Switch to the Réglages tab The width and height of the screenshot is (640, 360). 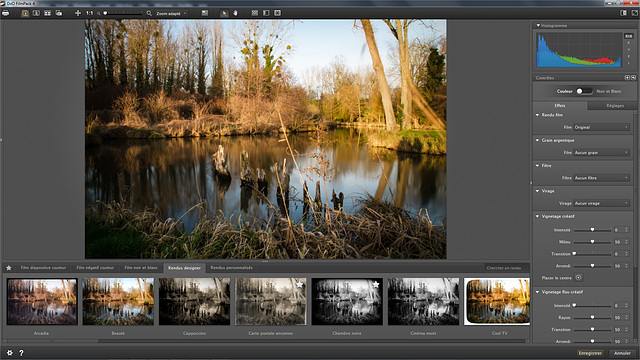pos(615,105)
